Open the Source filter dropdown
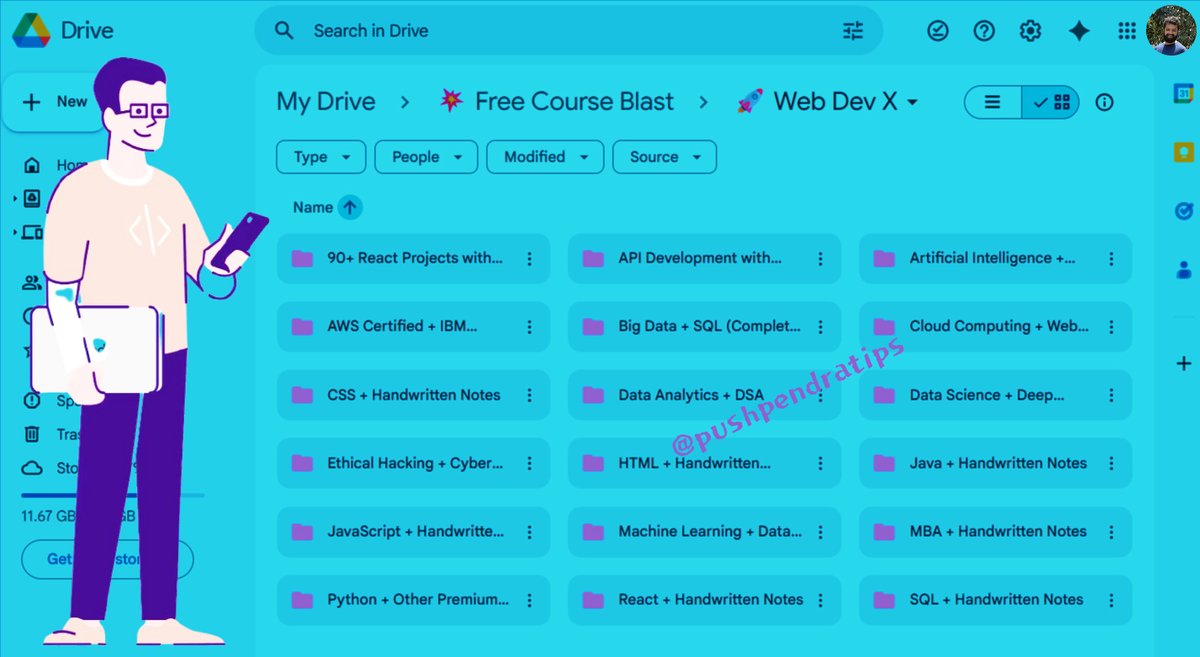Screen dimensions: 1200x657 [665, 157]
